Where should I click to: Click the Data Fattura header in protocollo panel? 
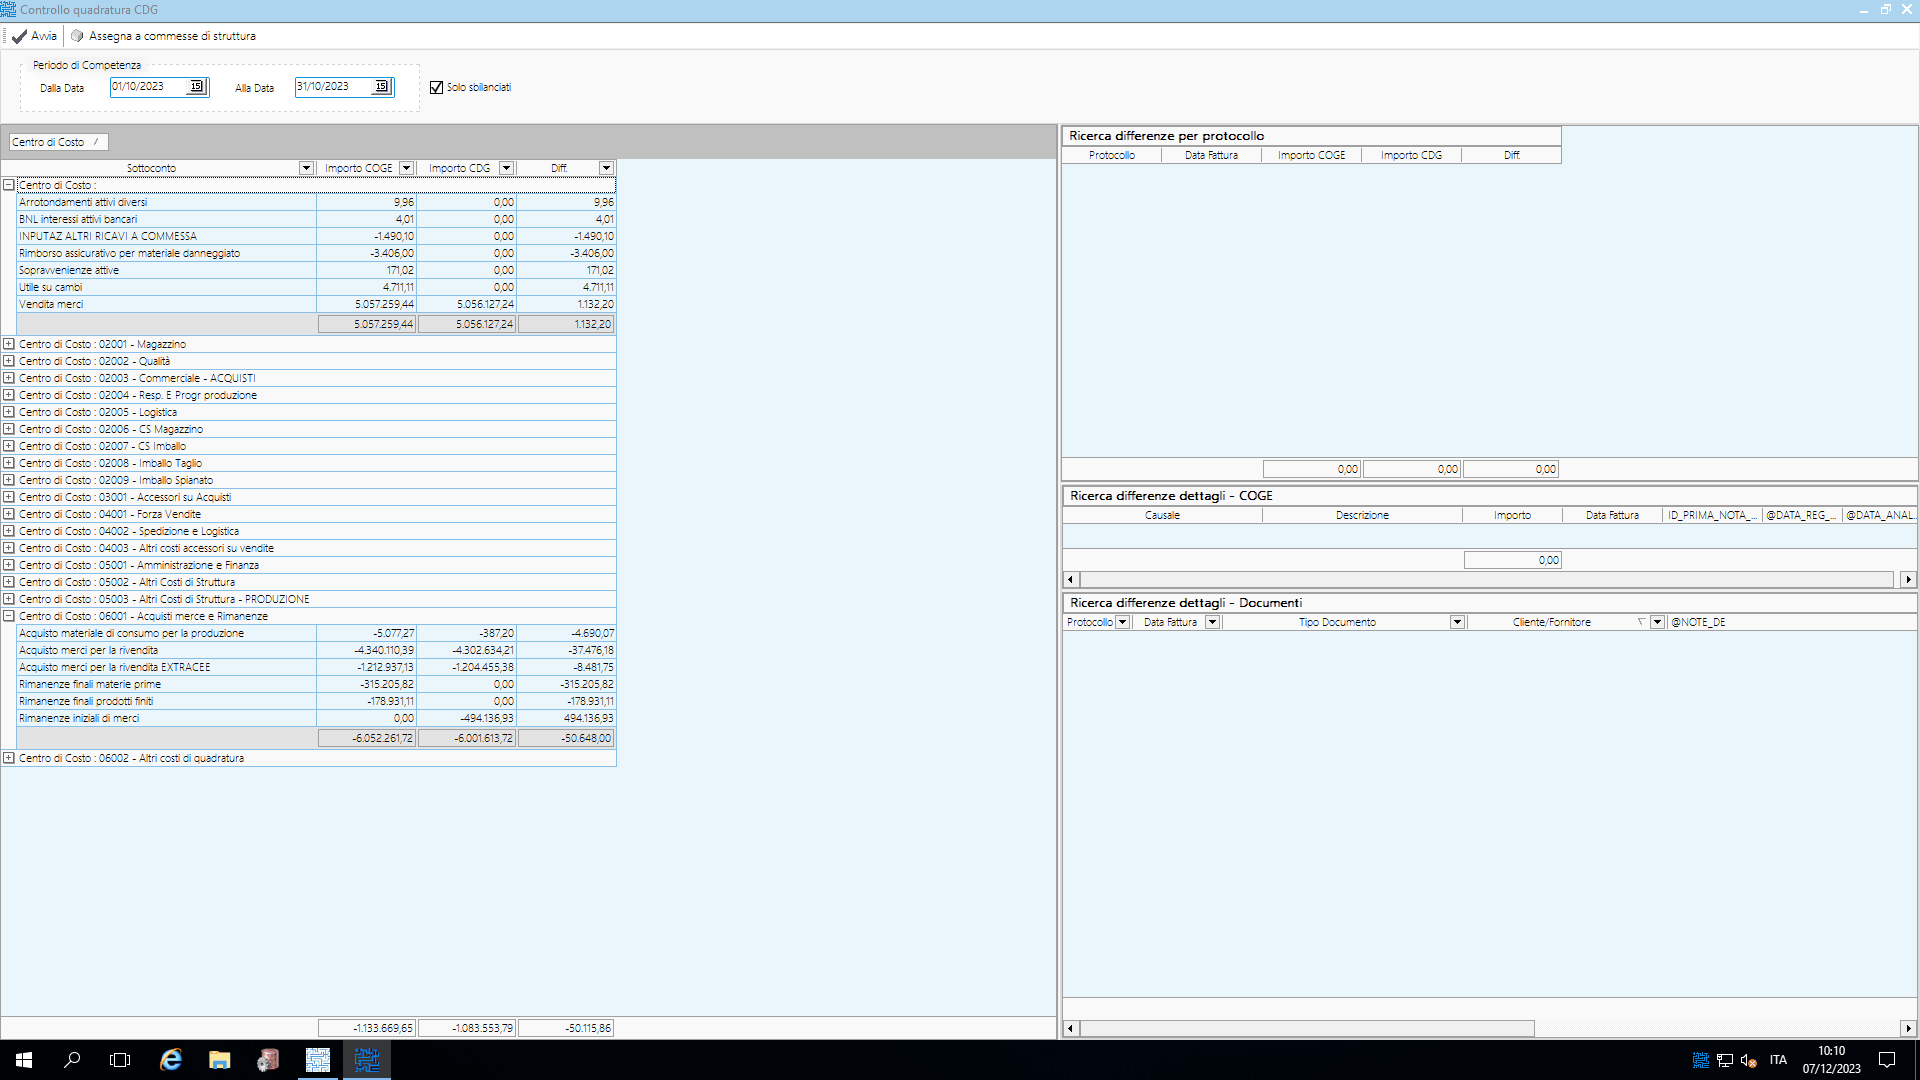click(1211, 155)
